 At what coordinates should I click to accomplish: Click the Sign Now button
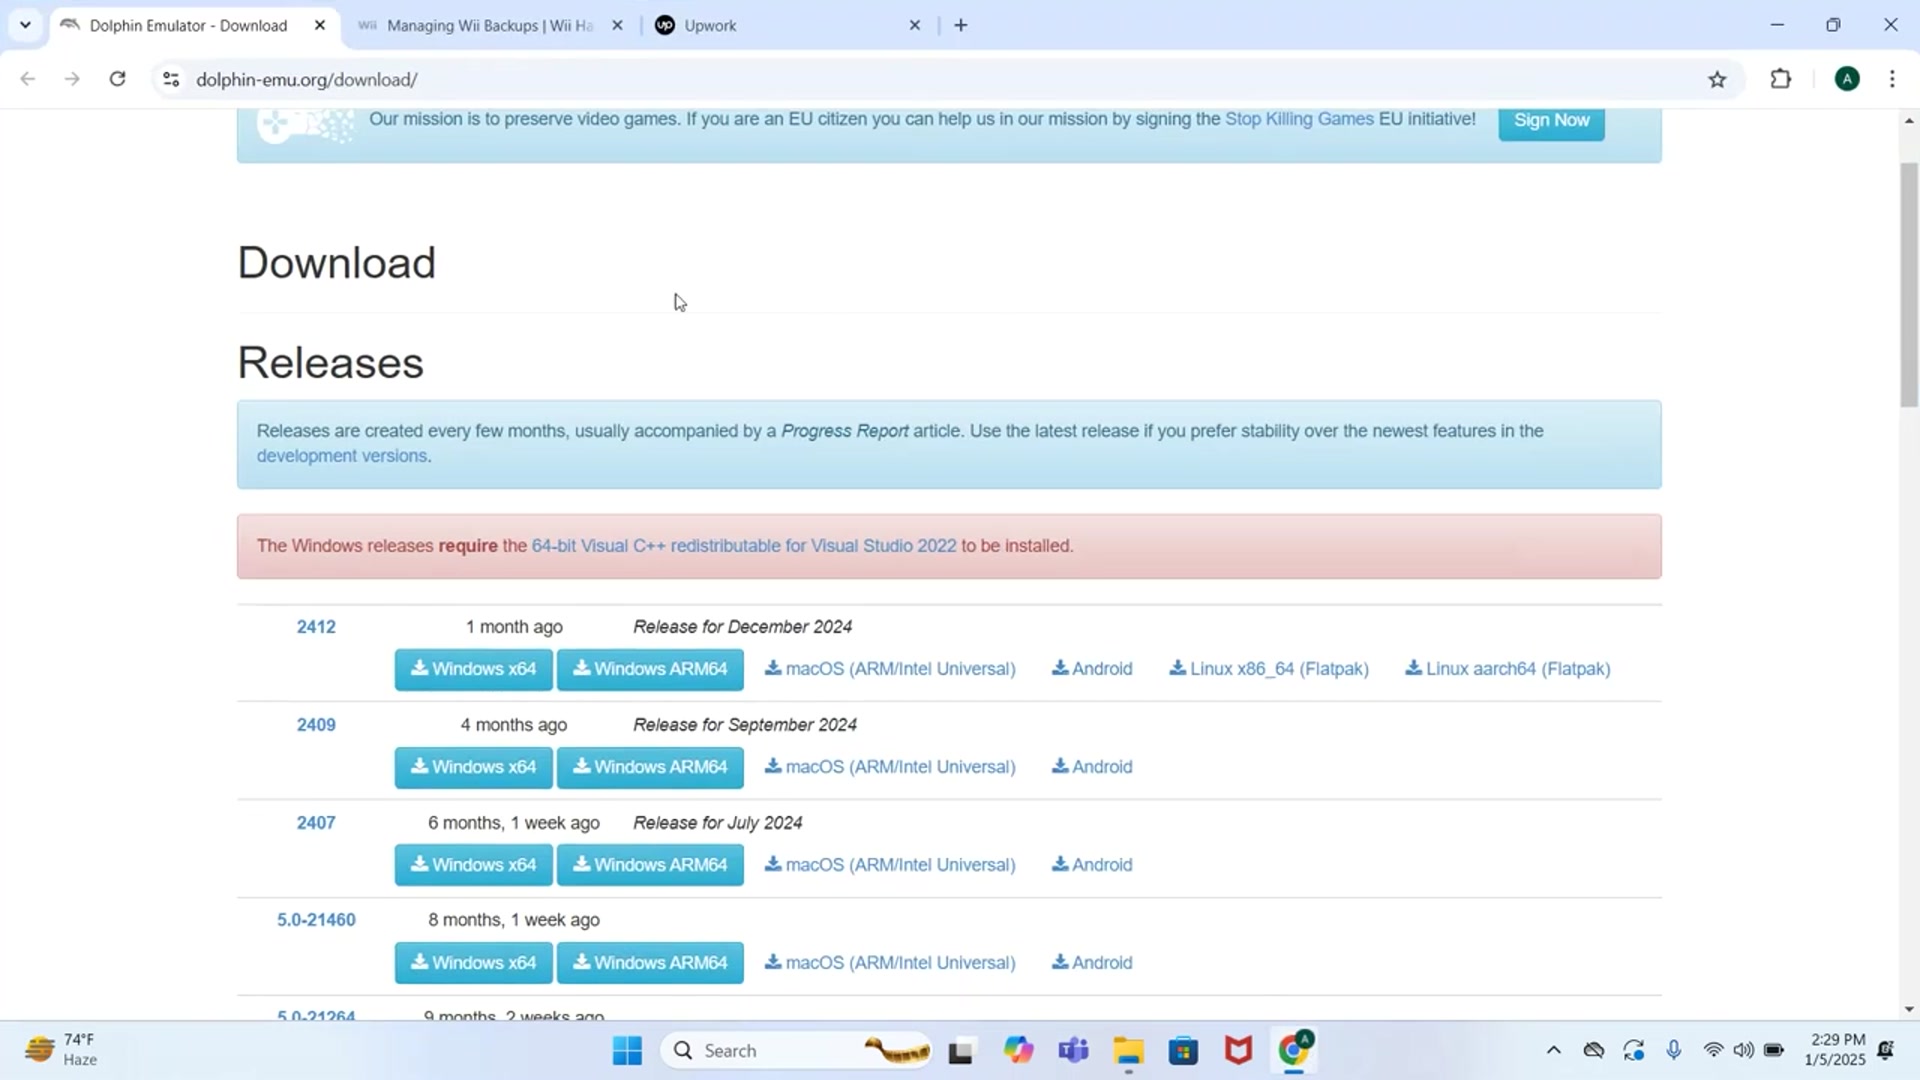pos(1551,120)
